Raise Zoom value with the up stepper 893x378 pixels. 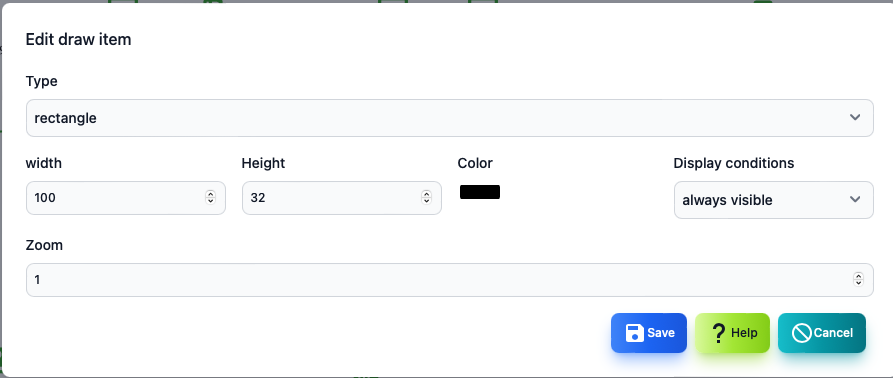point(858,276)
